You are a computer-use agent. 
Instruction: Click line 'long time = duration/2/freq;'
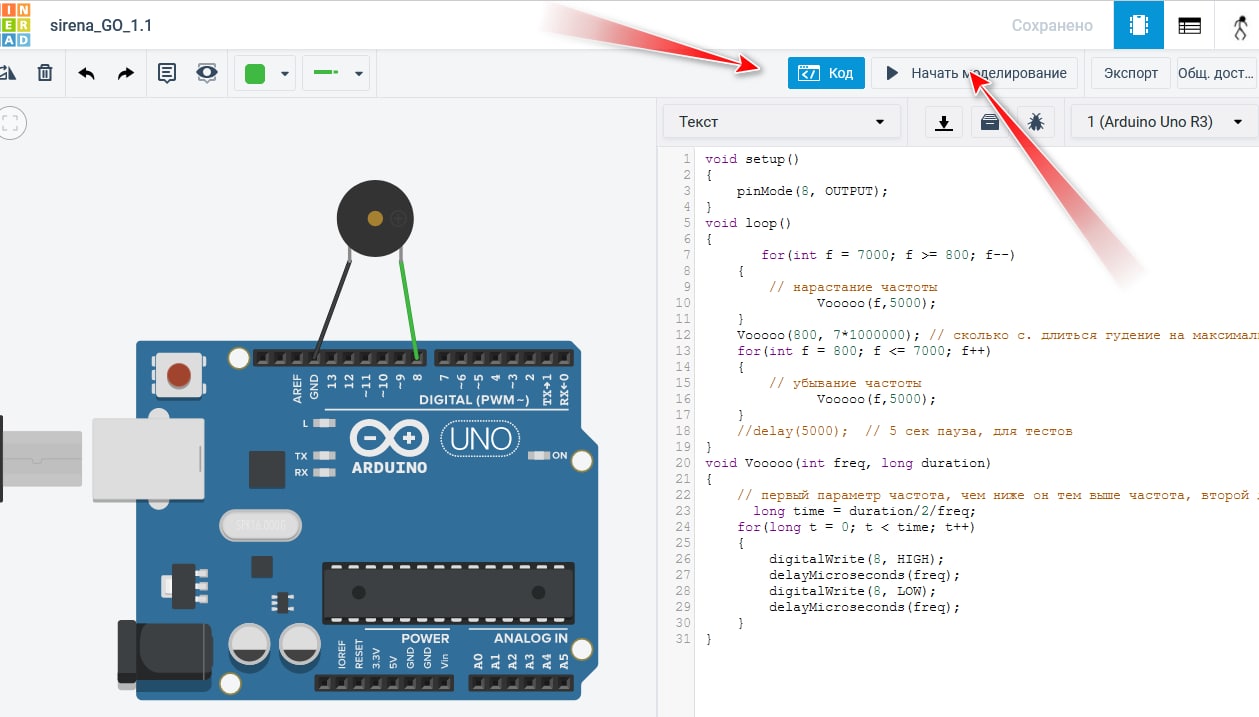tap(864, 511)
